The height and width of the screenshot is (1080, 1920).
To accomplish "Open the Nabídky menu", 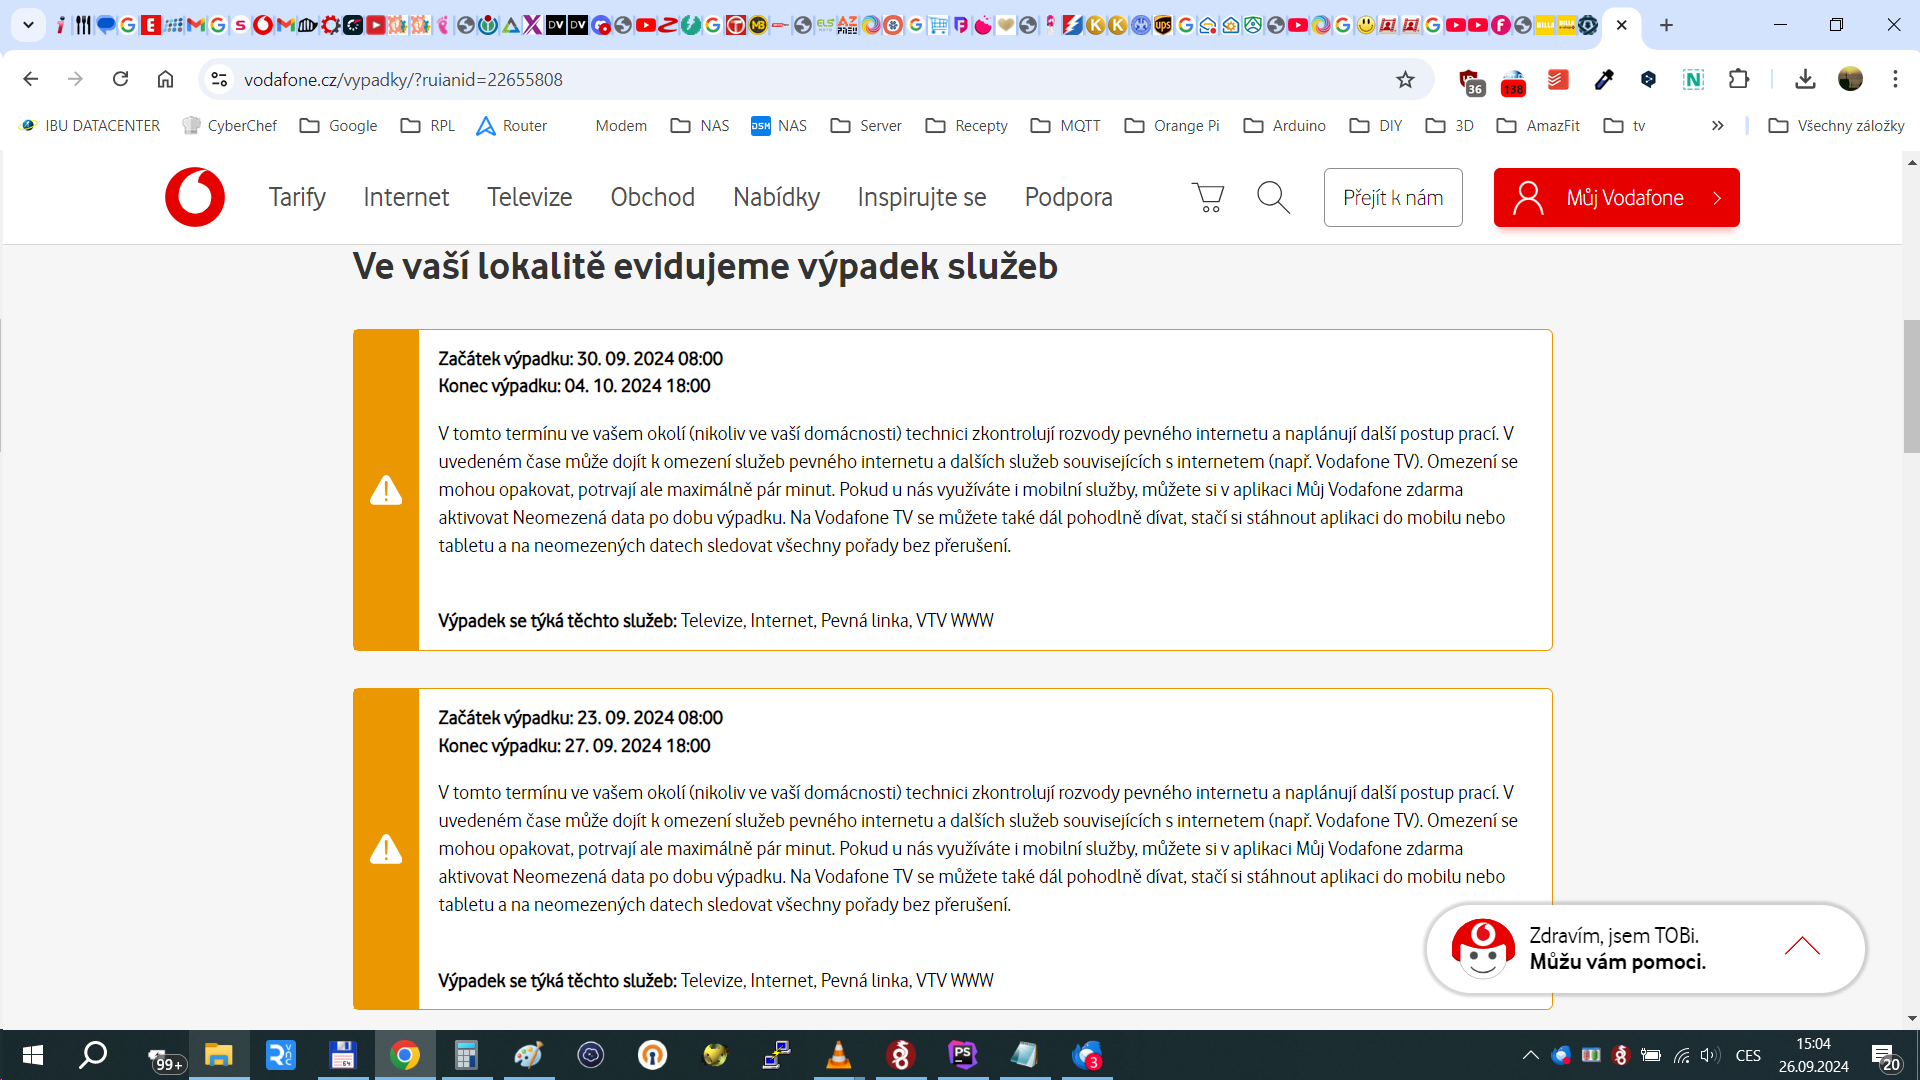I will coord(776,197).
